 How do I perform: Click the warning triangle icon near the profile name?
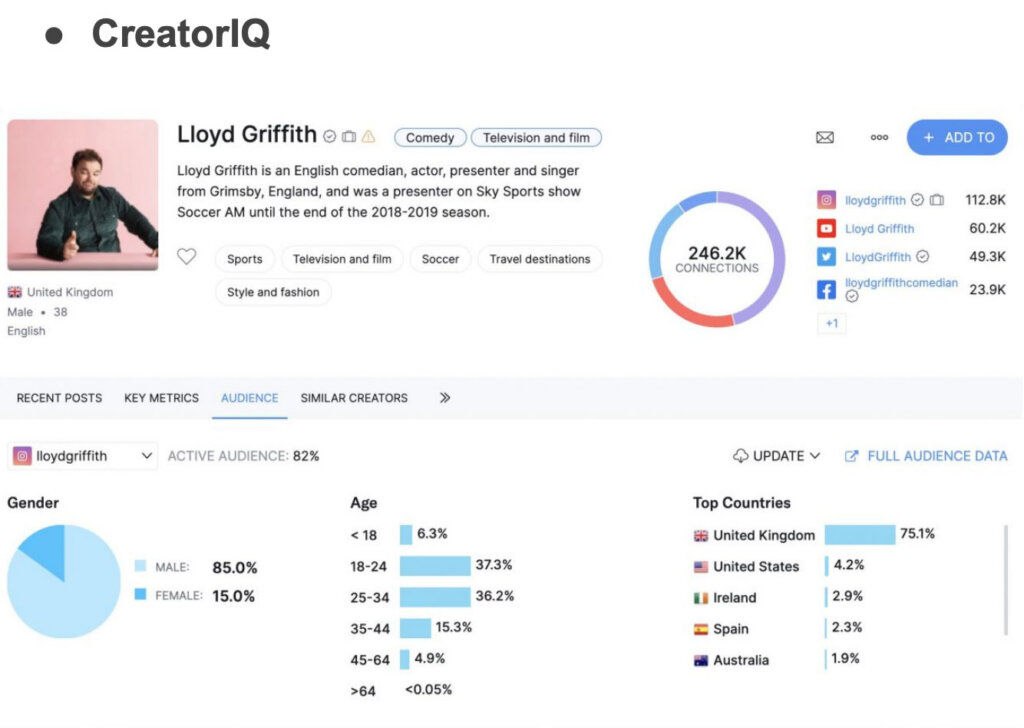pos(366,137)
